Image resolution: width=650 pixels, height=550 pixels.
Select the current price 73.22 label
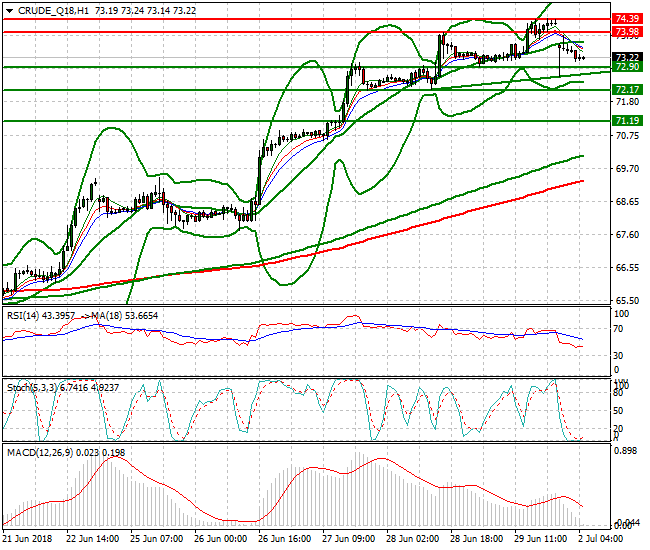coord(627,57)
